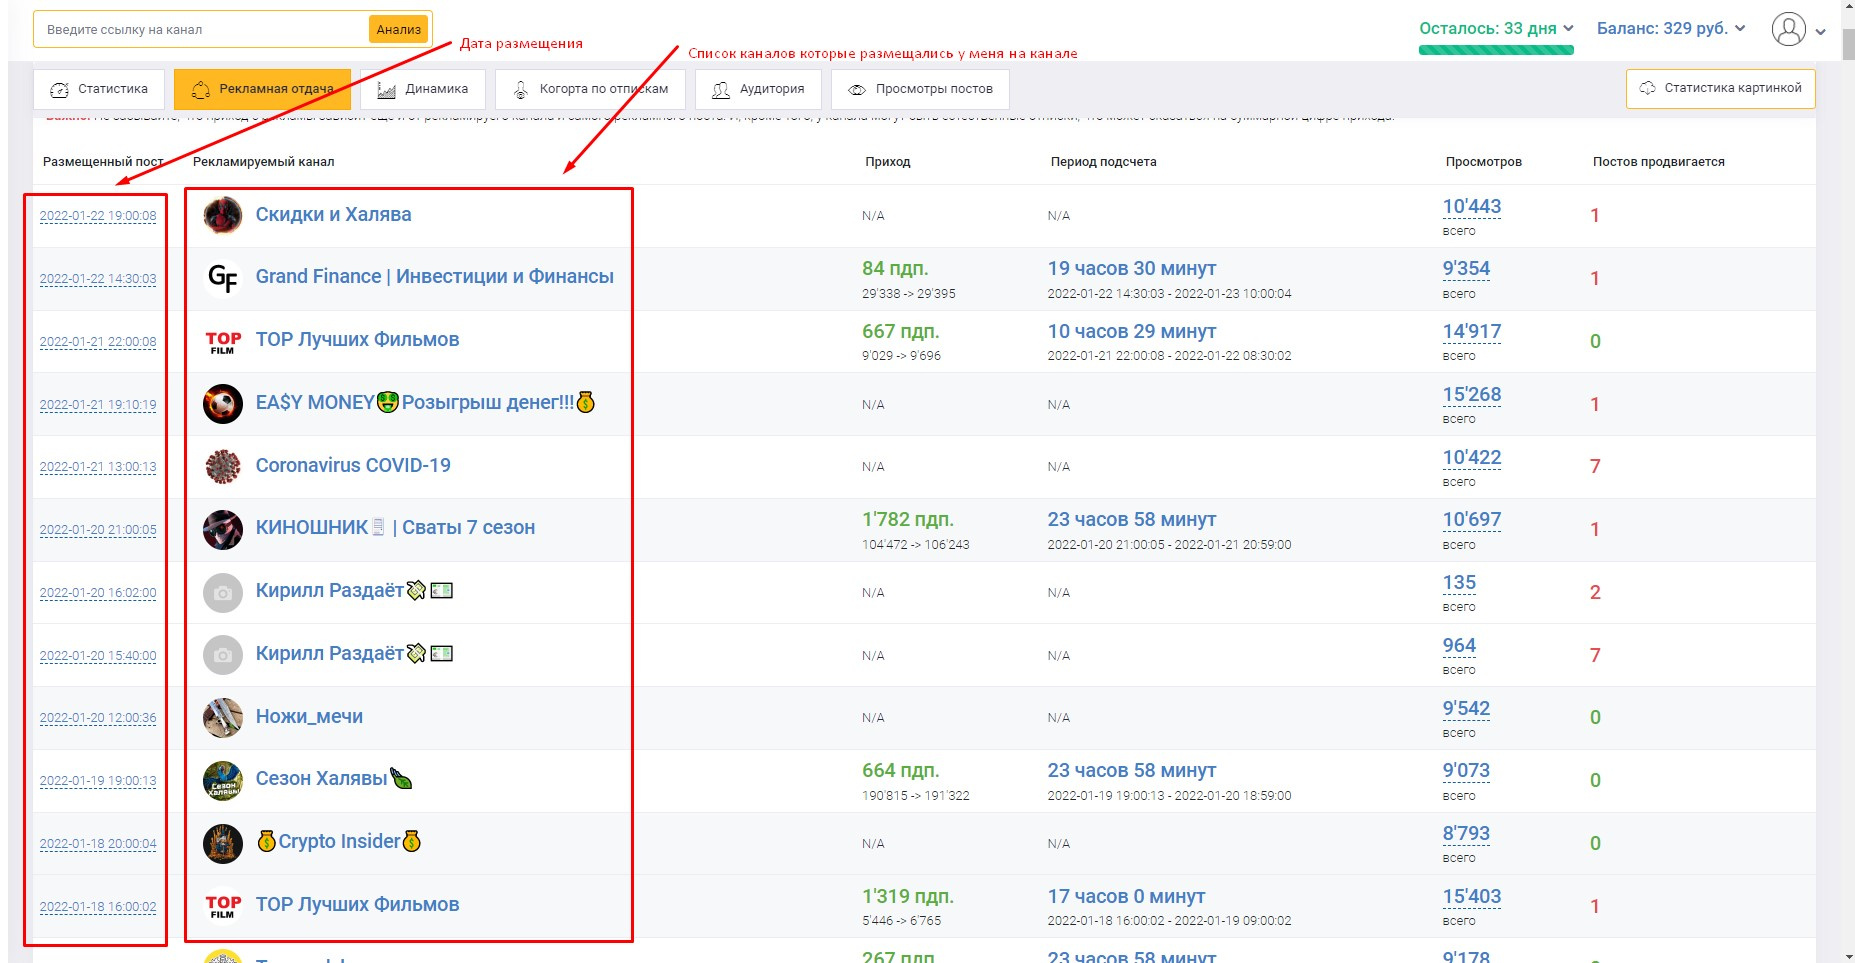This screenshot has height=963, width=1855.
Task: Open post dated 2022-01-19 19:00:13
Action: (x=98, y=781)
